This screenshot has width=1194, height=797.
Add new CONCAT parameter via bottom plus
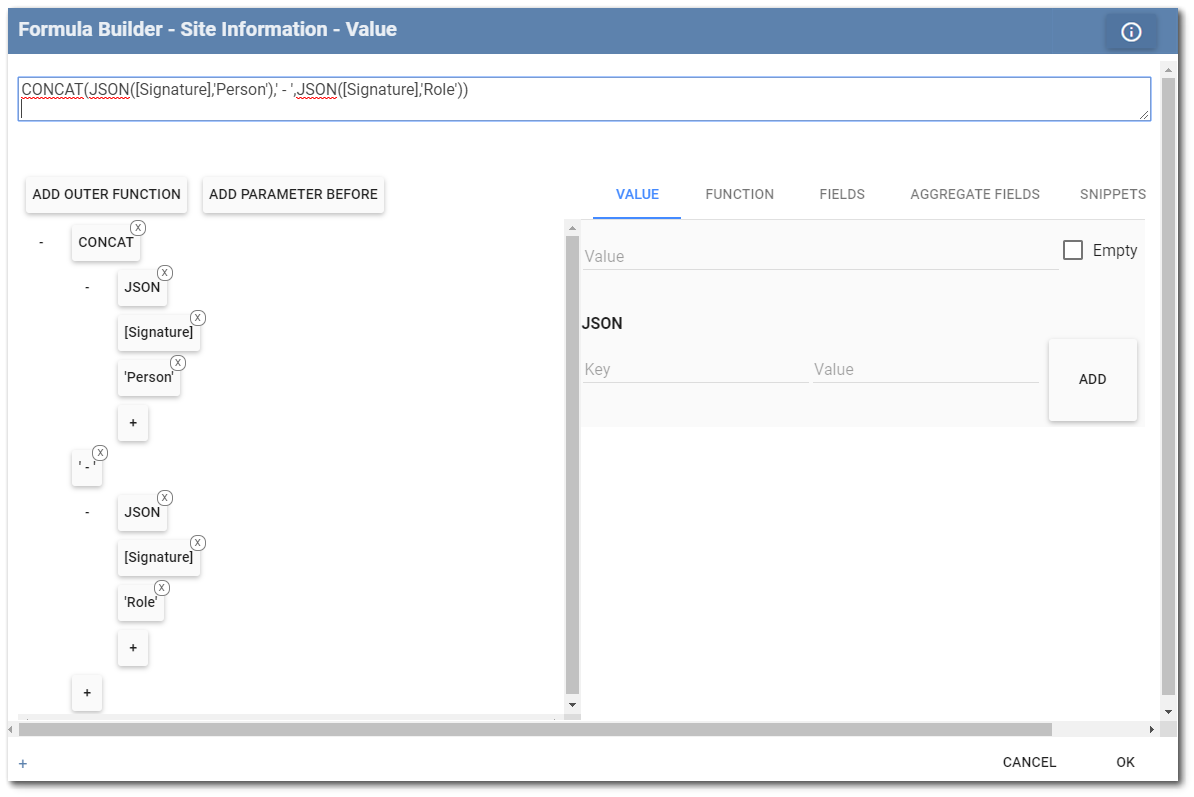click(87, 693)
